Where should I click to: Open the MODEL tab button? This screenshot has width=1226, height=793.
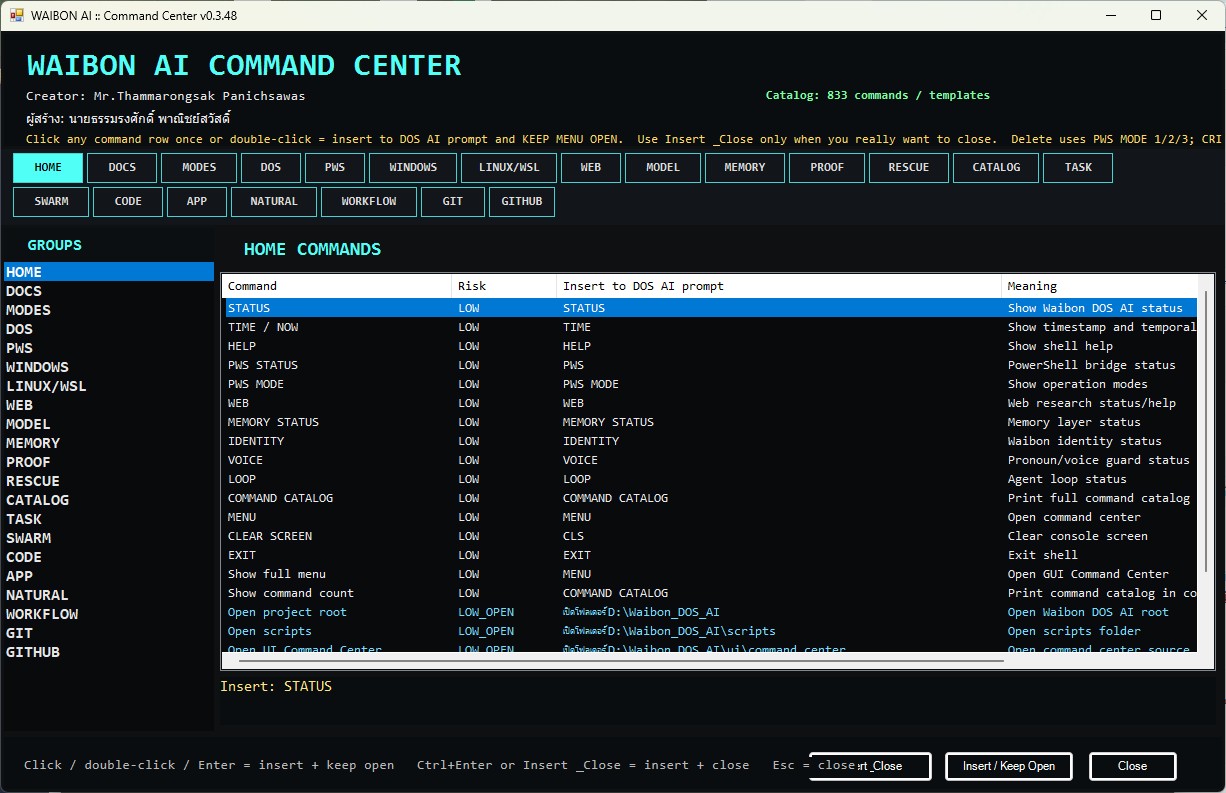(663, 168)
